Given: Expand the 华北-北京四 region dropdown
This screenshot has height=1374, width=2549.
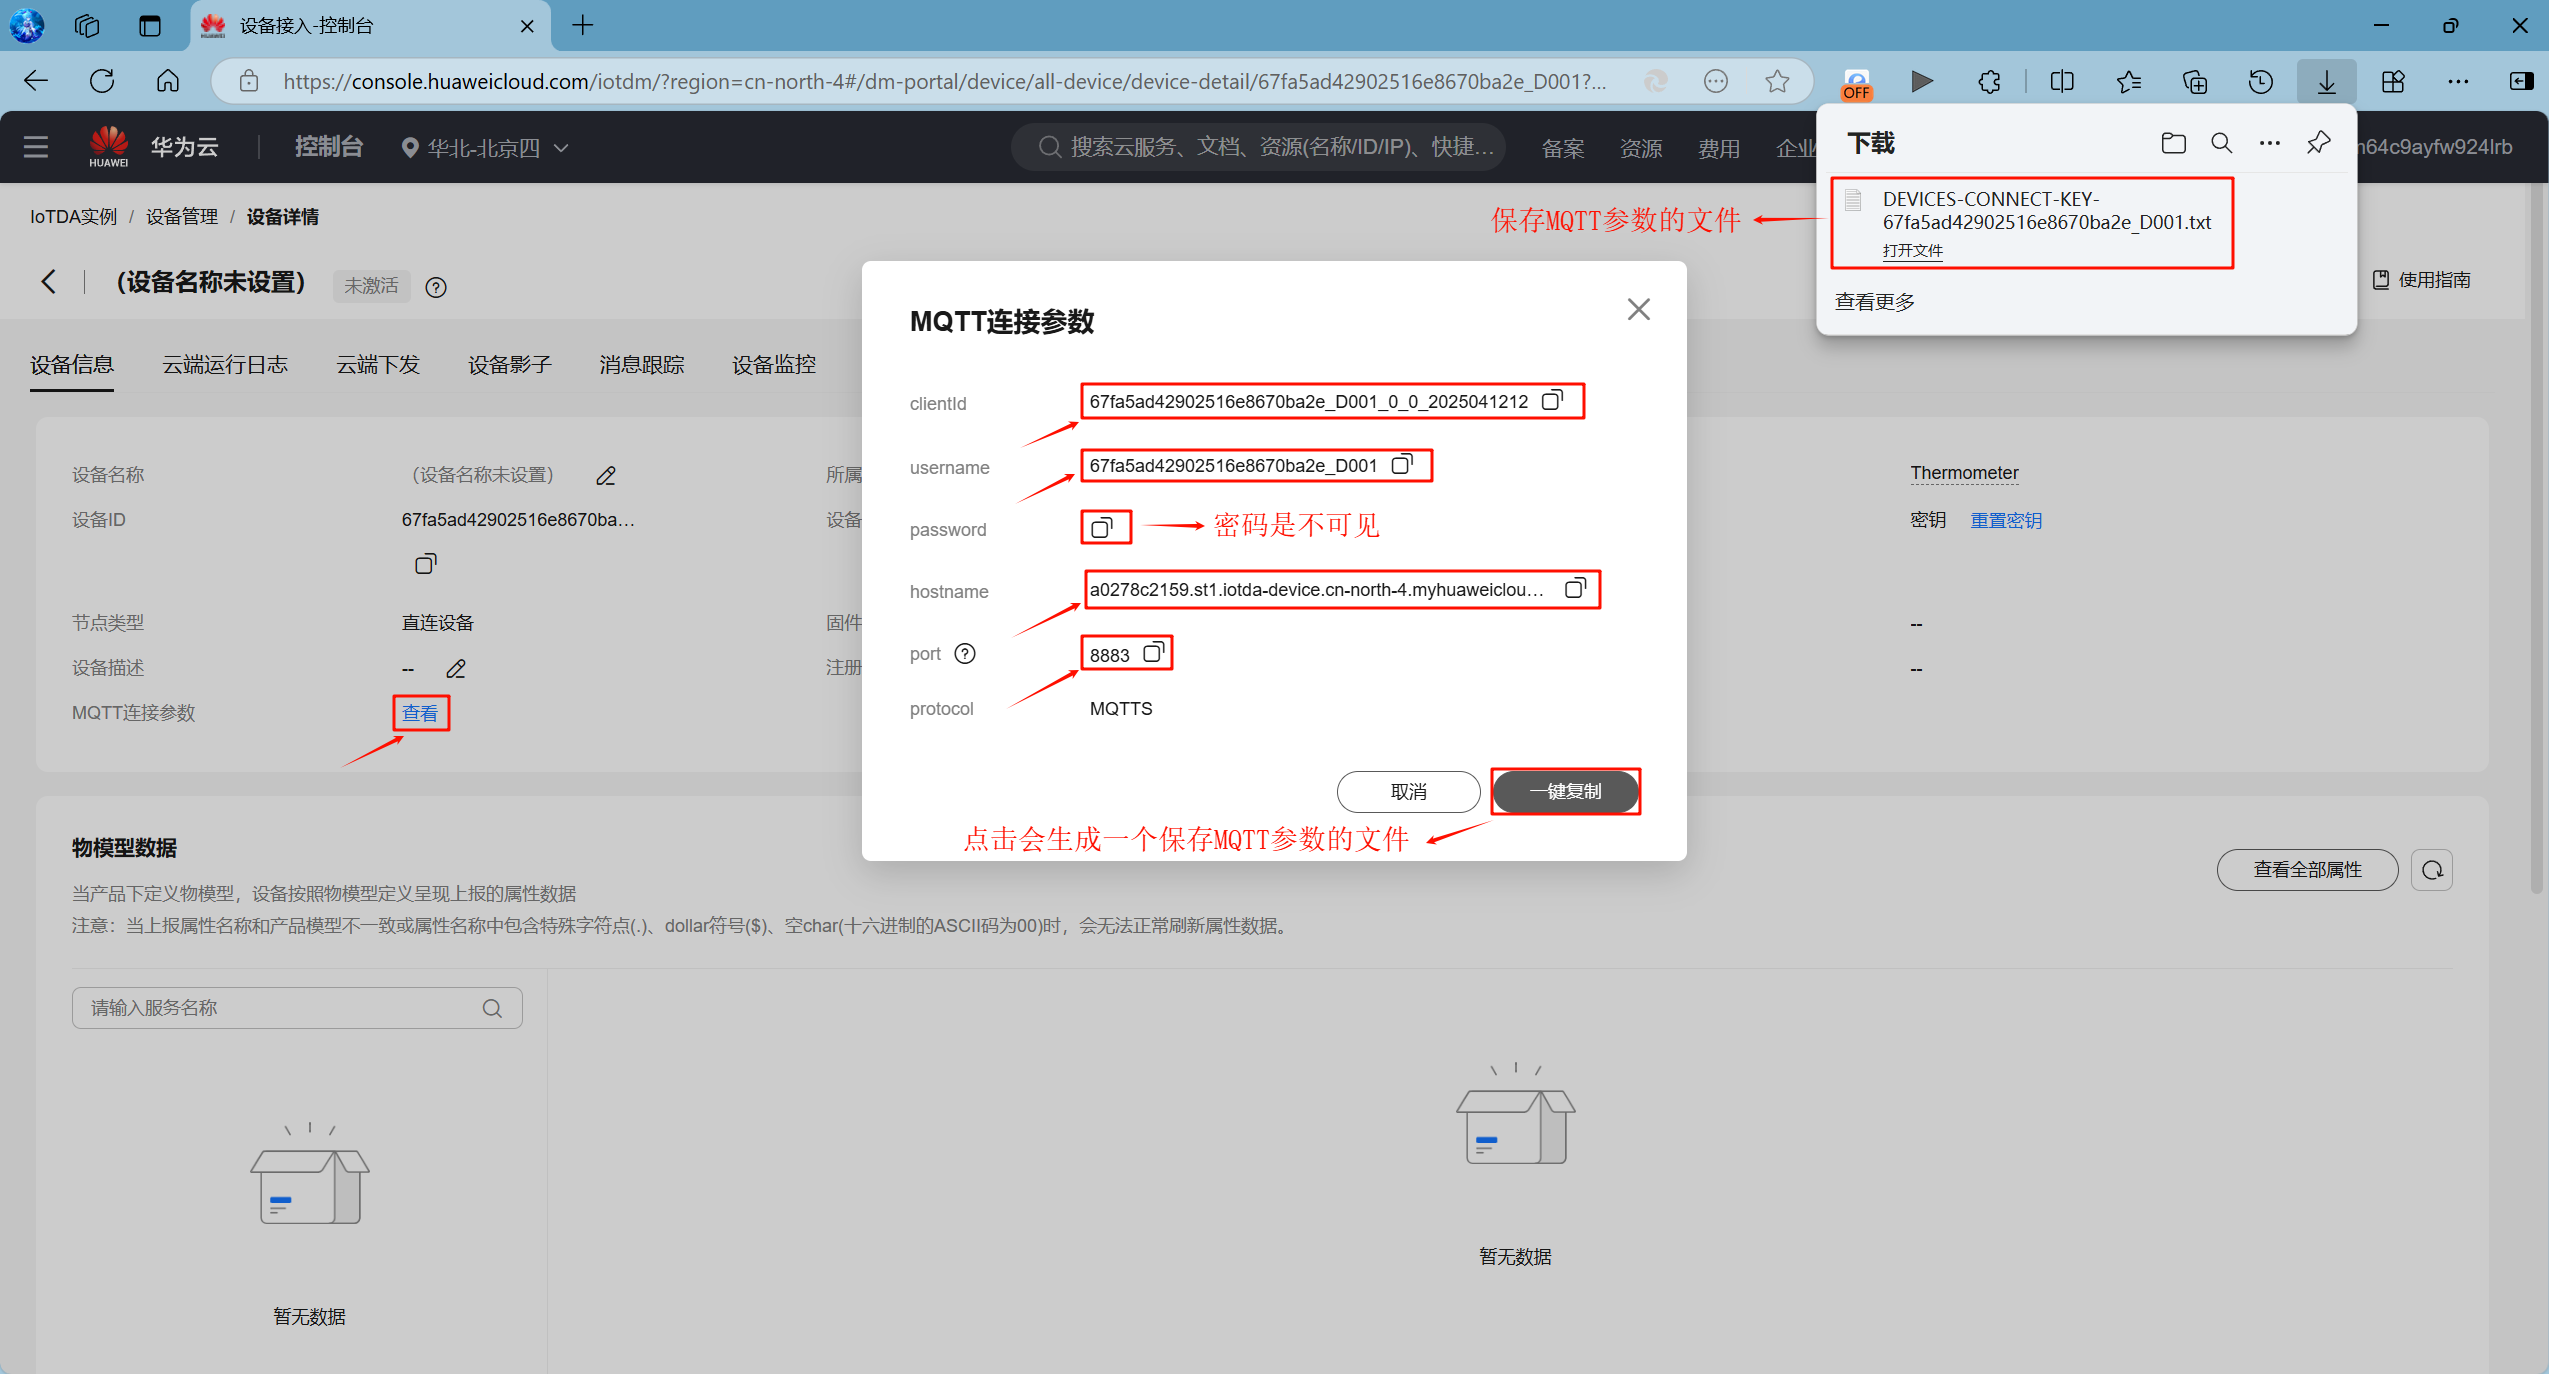Looking at the screenshot, I should (485, 148).
